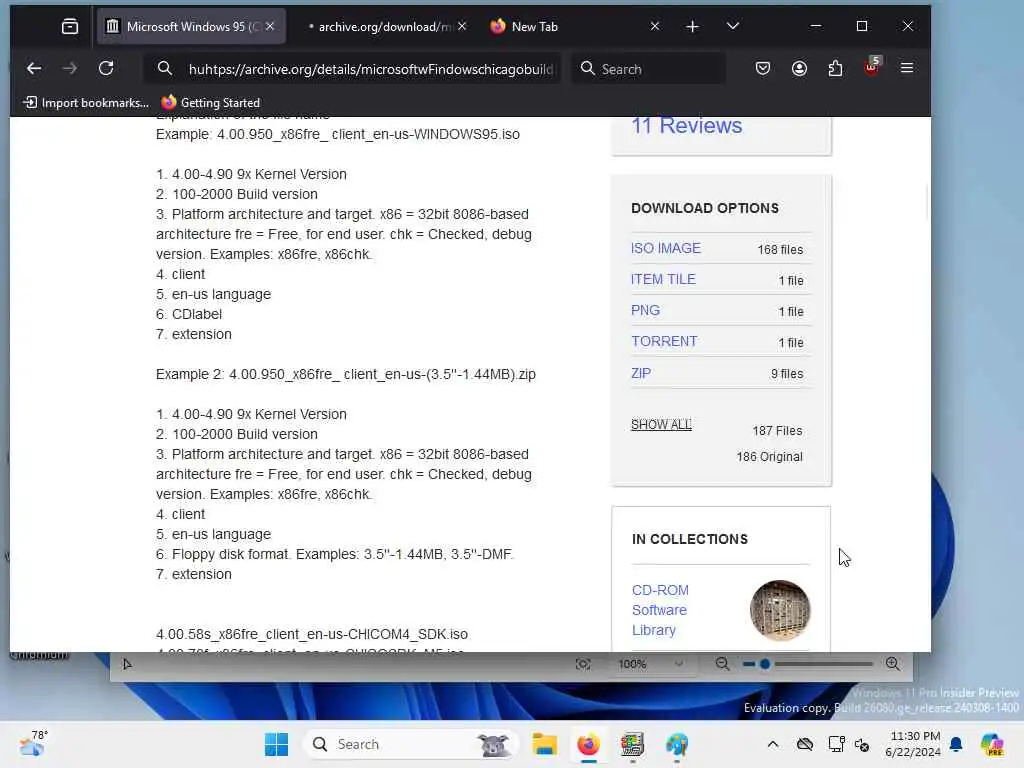Open Firefox recent browsing view icon
The image size is (1024, 768).
point(70,26)
